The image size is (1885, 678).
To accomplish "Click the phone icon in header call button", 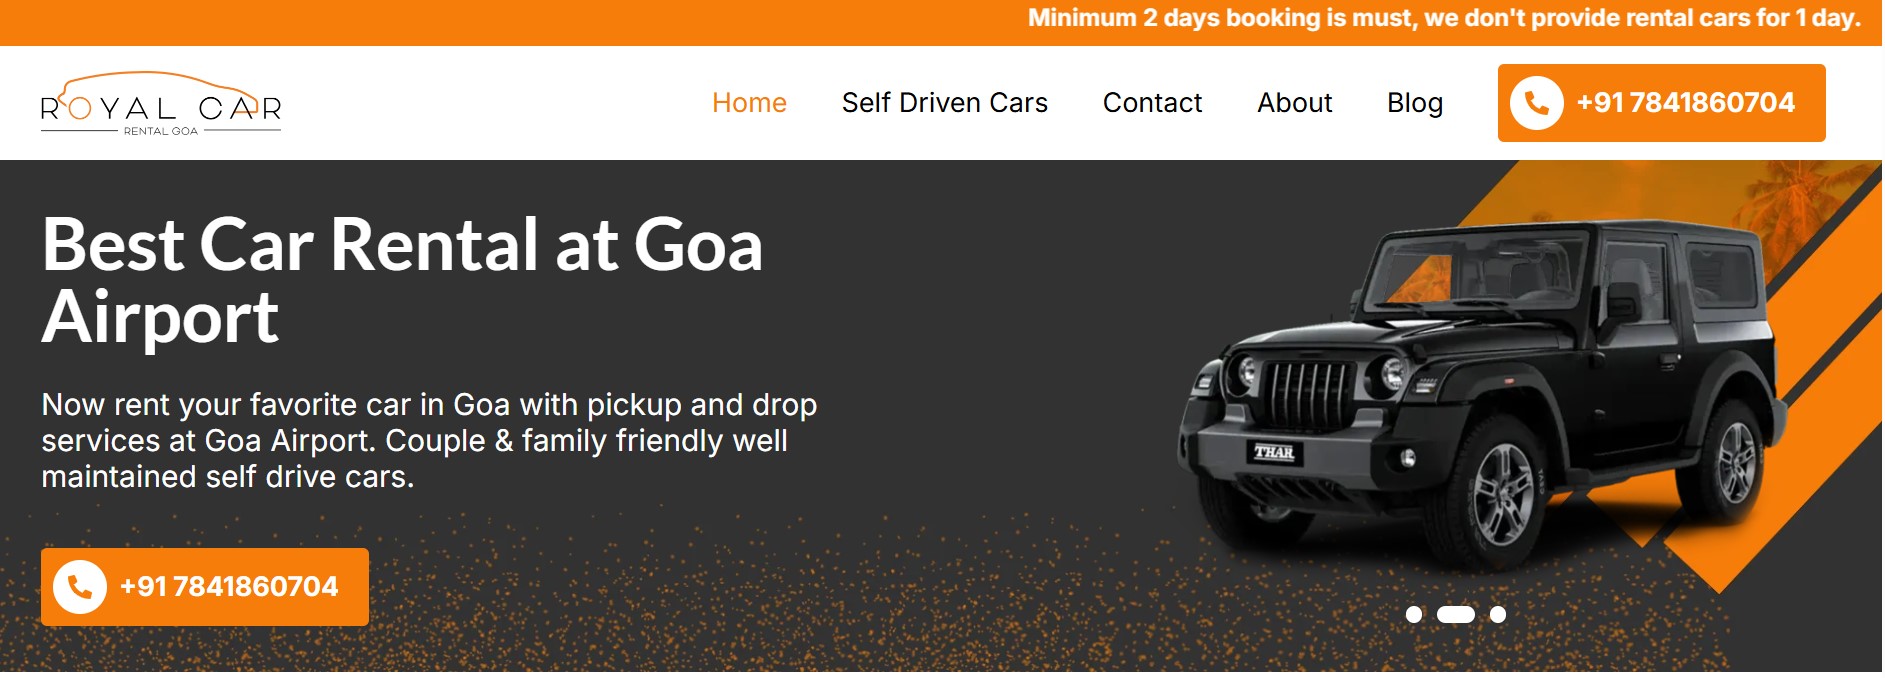I will pos(1537,103).
